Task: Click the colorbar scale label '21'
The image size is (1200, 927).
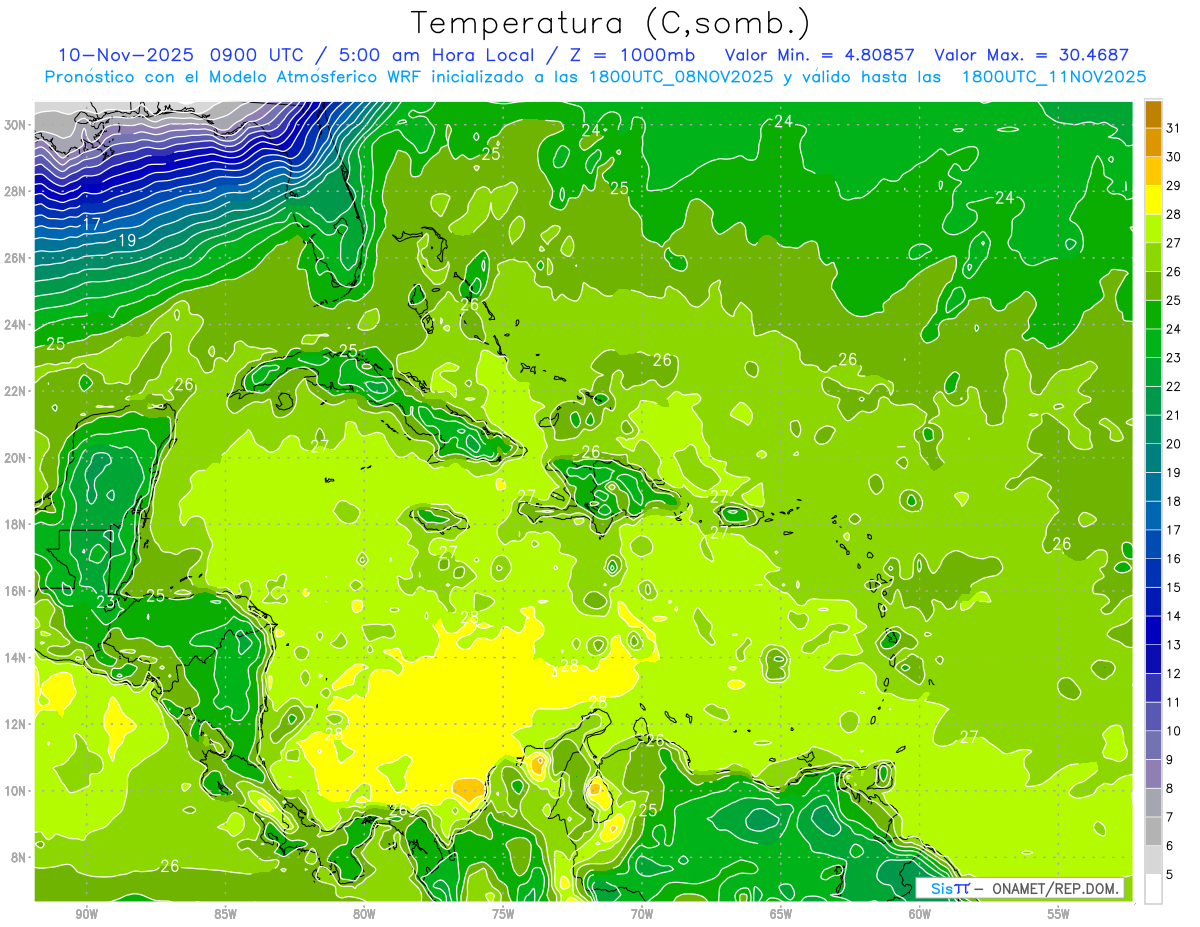Action: [x=1174, y=415]
